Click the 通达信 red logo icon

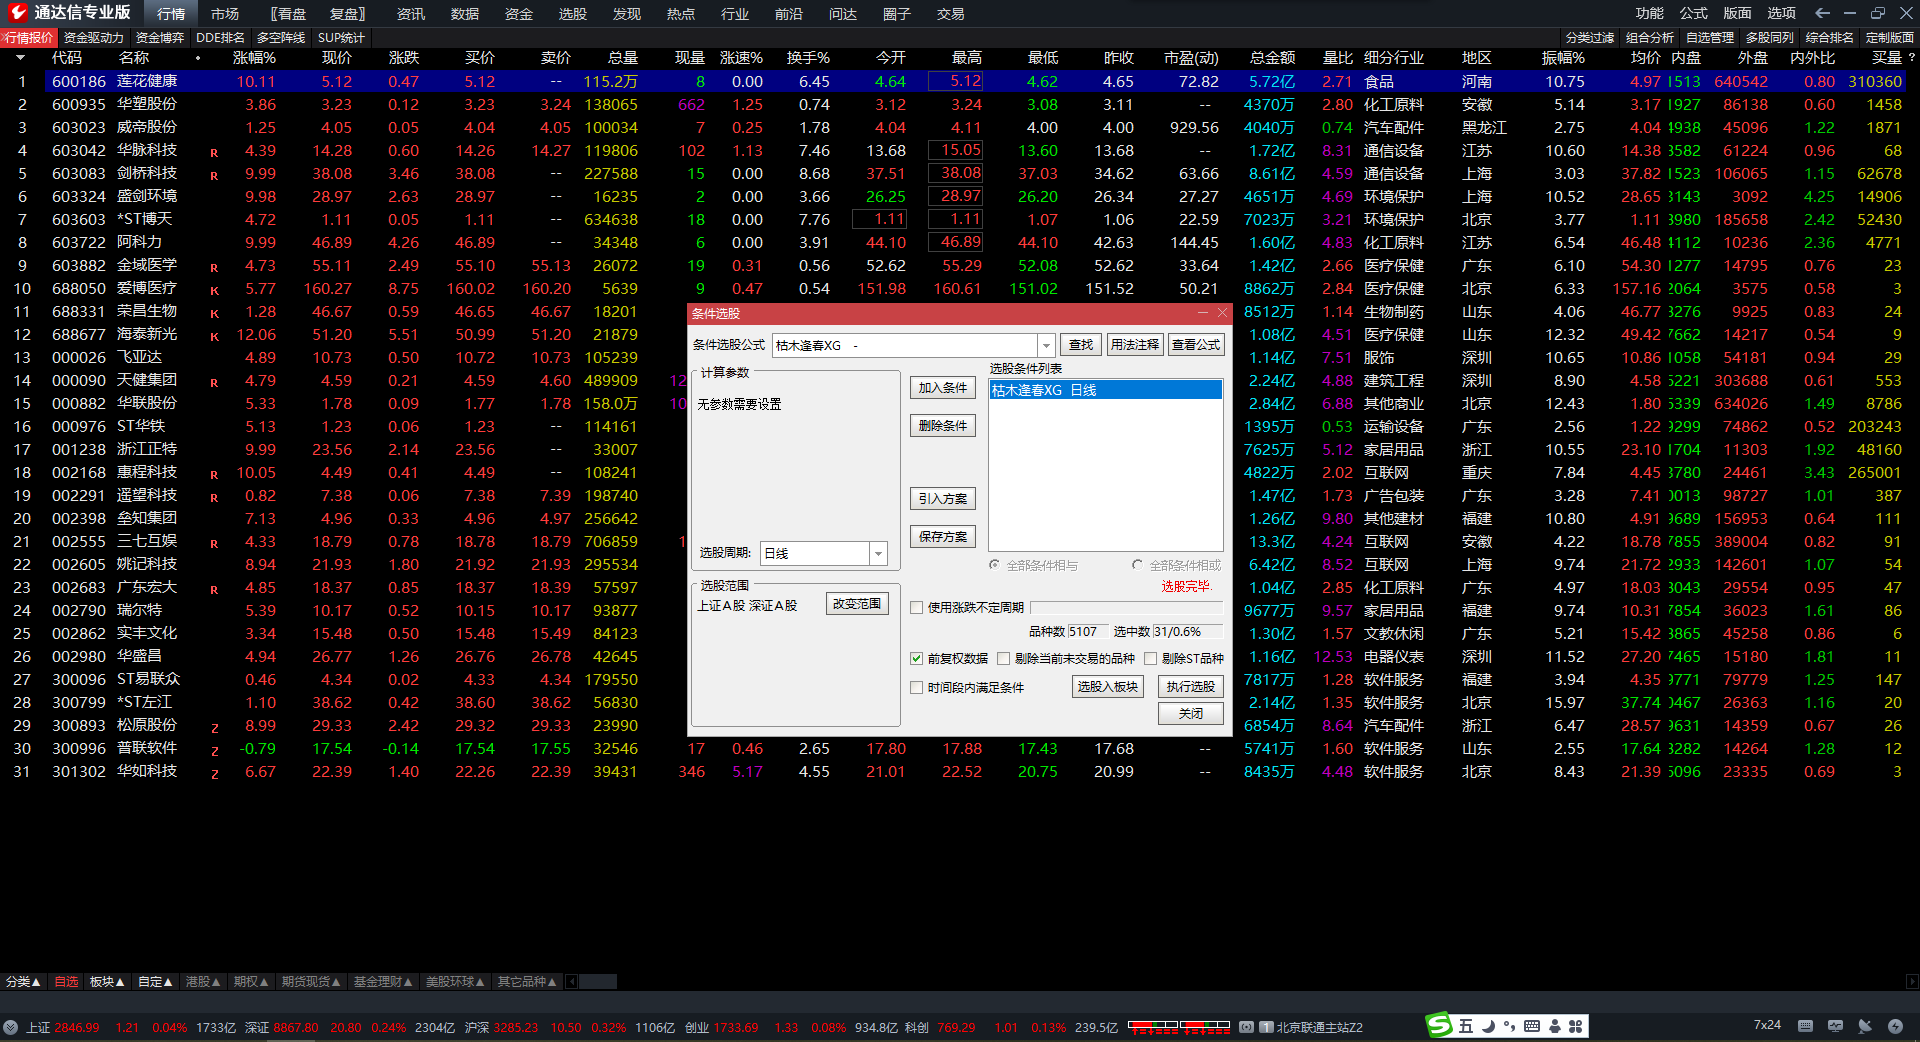(17, 12)
